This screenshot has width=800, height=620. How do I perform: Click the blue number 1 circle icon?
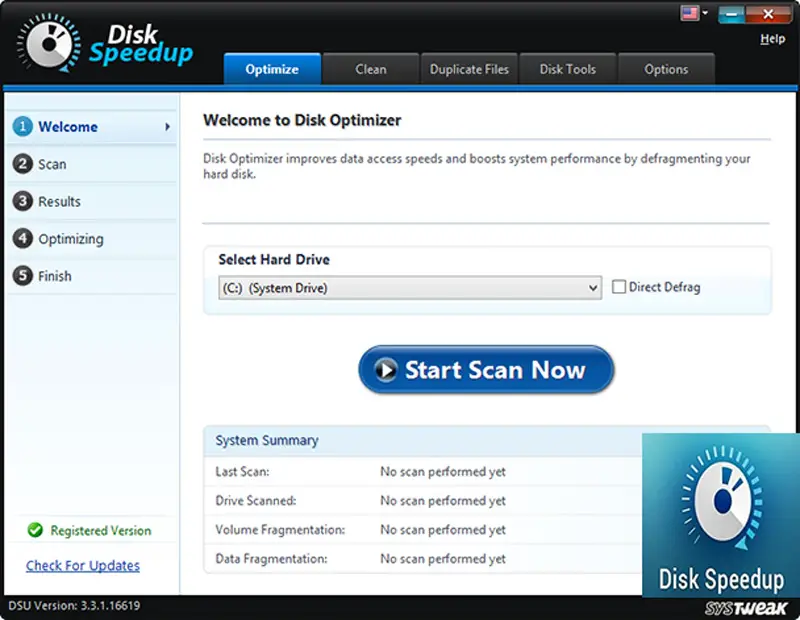22,126
